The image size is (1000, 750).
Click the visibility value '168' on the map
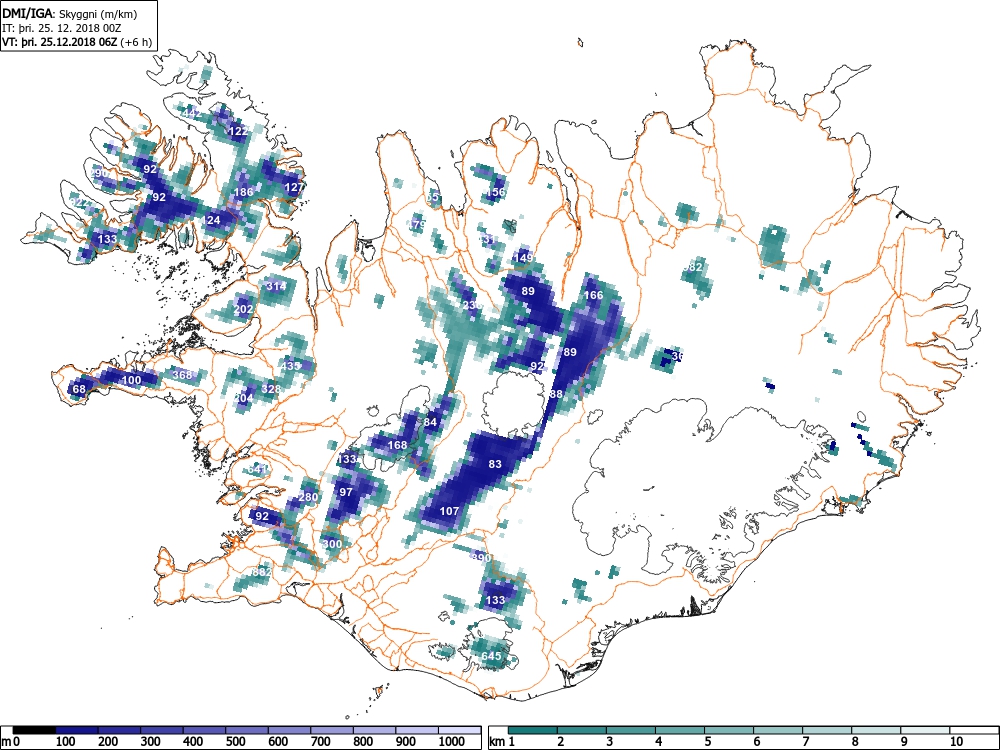(x=397, y=445)
